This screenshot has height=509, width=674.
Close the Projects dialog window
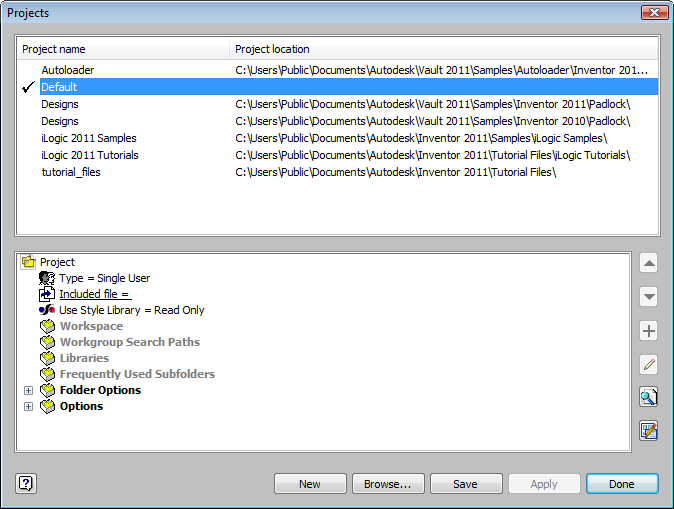point(655,12)
